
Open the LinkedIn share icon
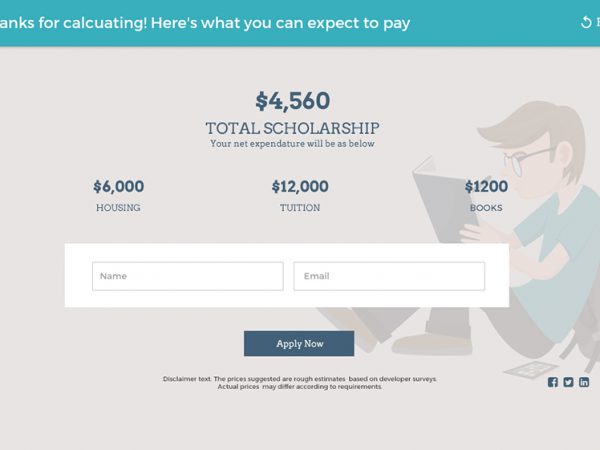pyautogui.click(x=584, y=382)
